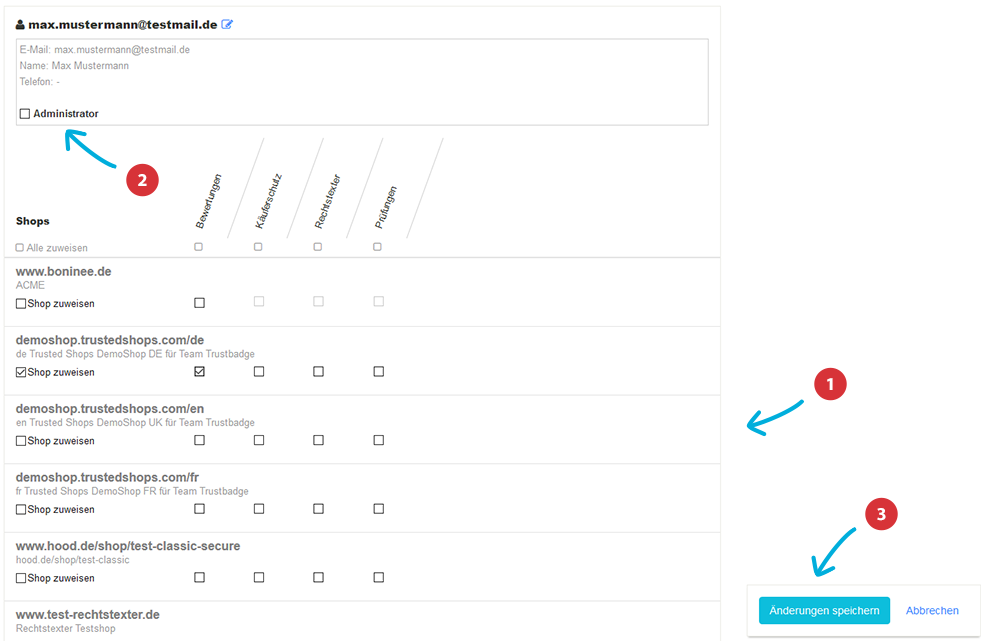Select all shops in the Prüfungen column header
The image size is (981, 644).
377,246
